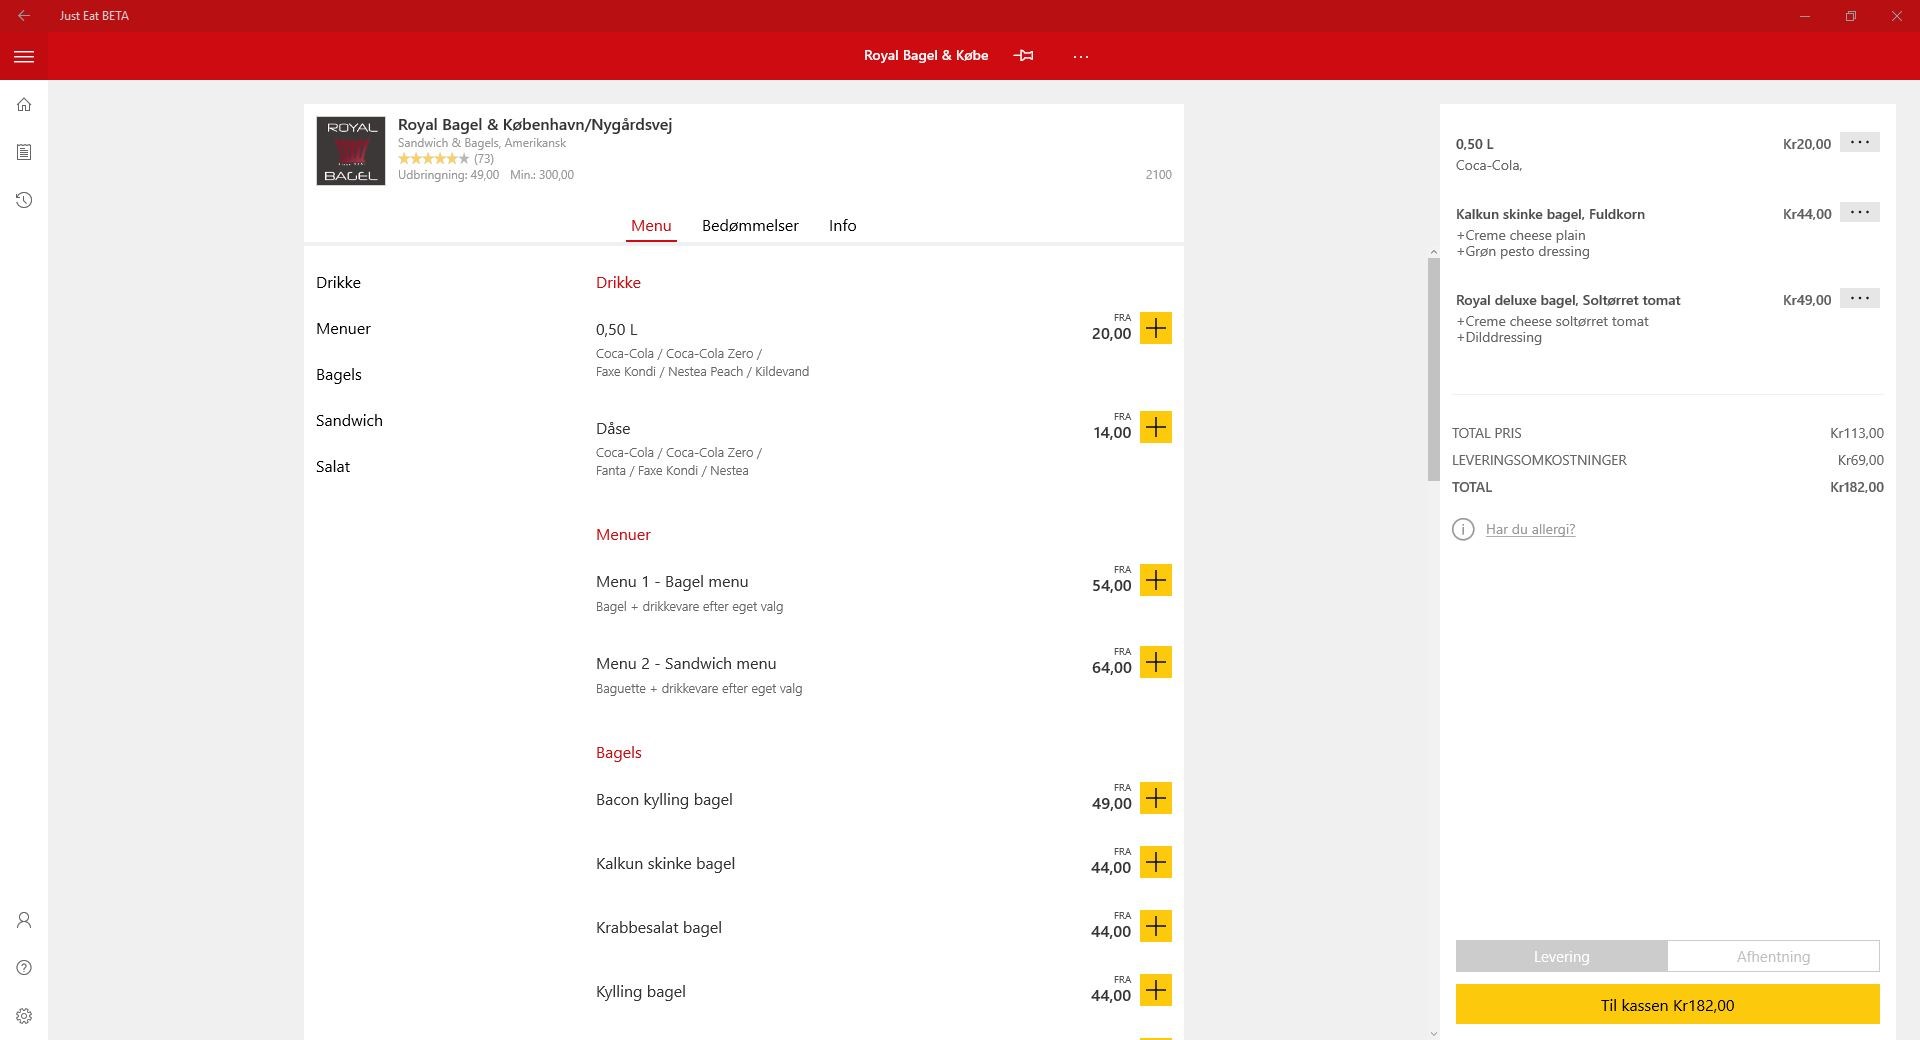The image size is (1920, 1040).
Task: Proceed with Til kassen Kr182,00 button
Action: click(x=1667, y=1005)
